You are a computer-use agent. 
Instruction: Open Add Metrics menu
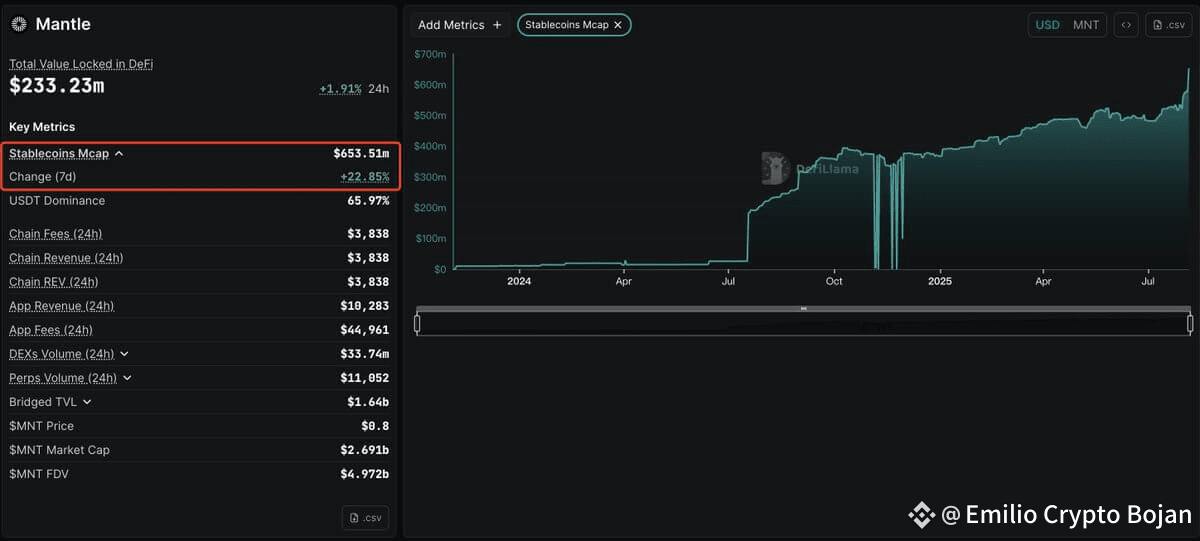(x=460, y=25)
